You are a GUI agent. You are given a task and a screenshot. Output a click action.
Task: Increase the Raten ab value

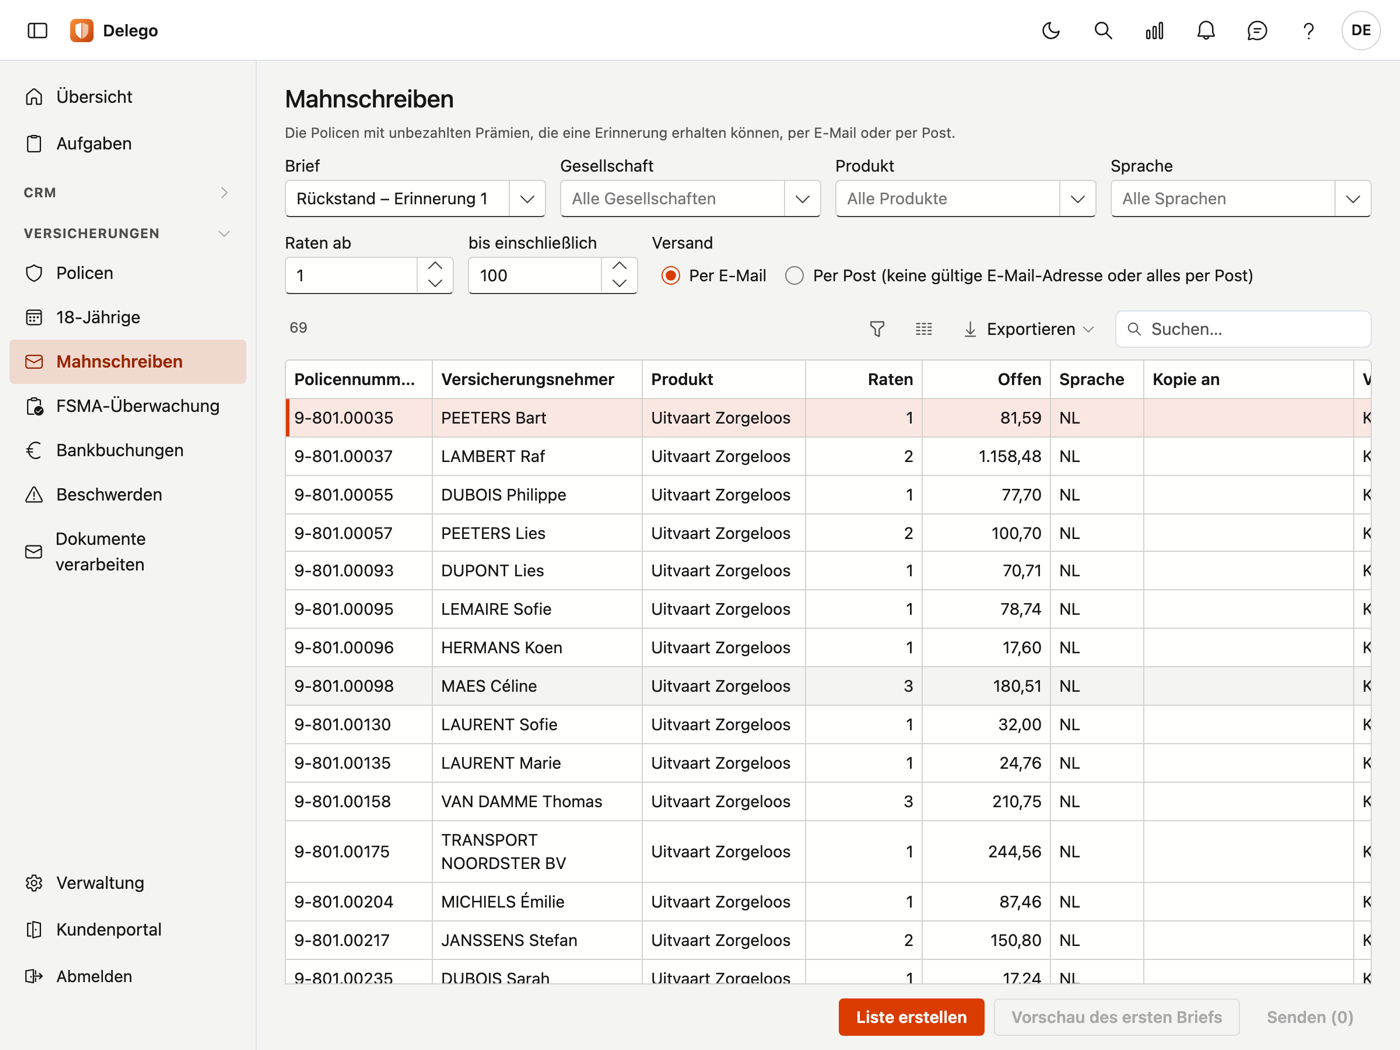click(435, 267)
